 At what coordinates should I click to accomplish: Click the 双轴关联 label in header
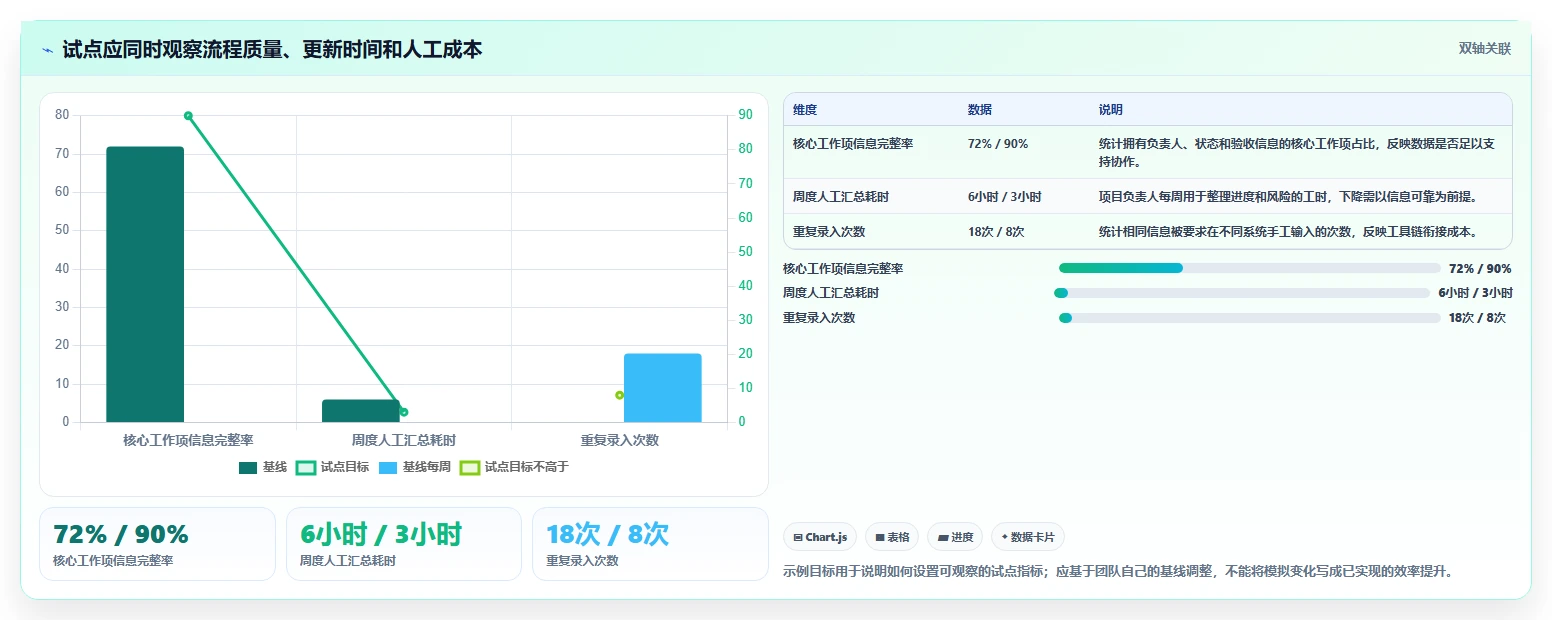pyautogui.click(x=1484, y=49)
